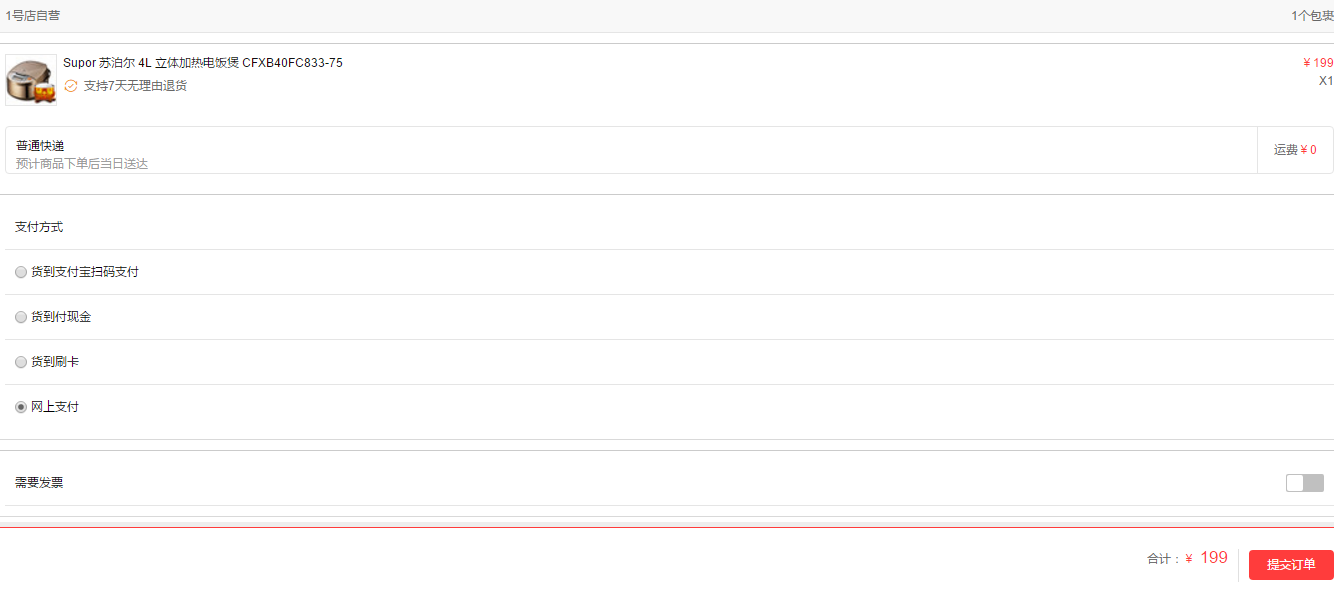Click the 需要发票 label
The image size is (1334, 590).
pos(39,483)
